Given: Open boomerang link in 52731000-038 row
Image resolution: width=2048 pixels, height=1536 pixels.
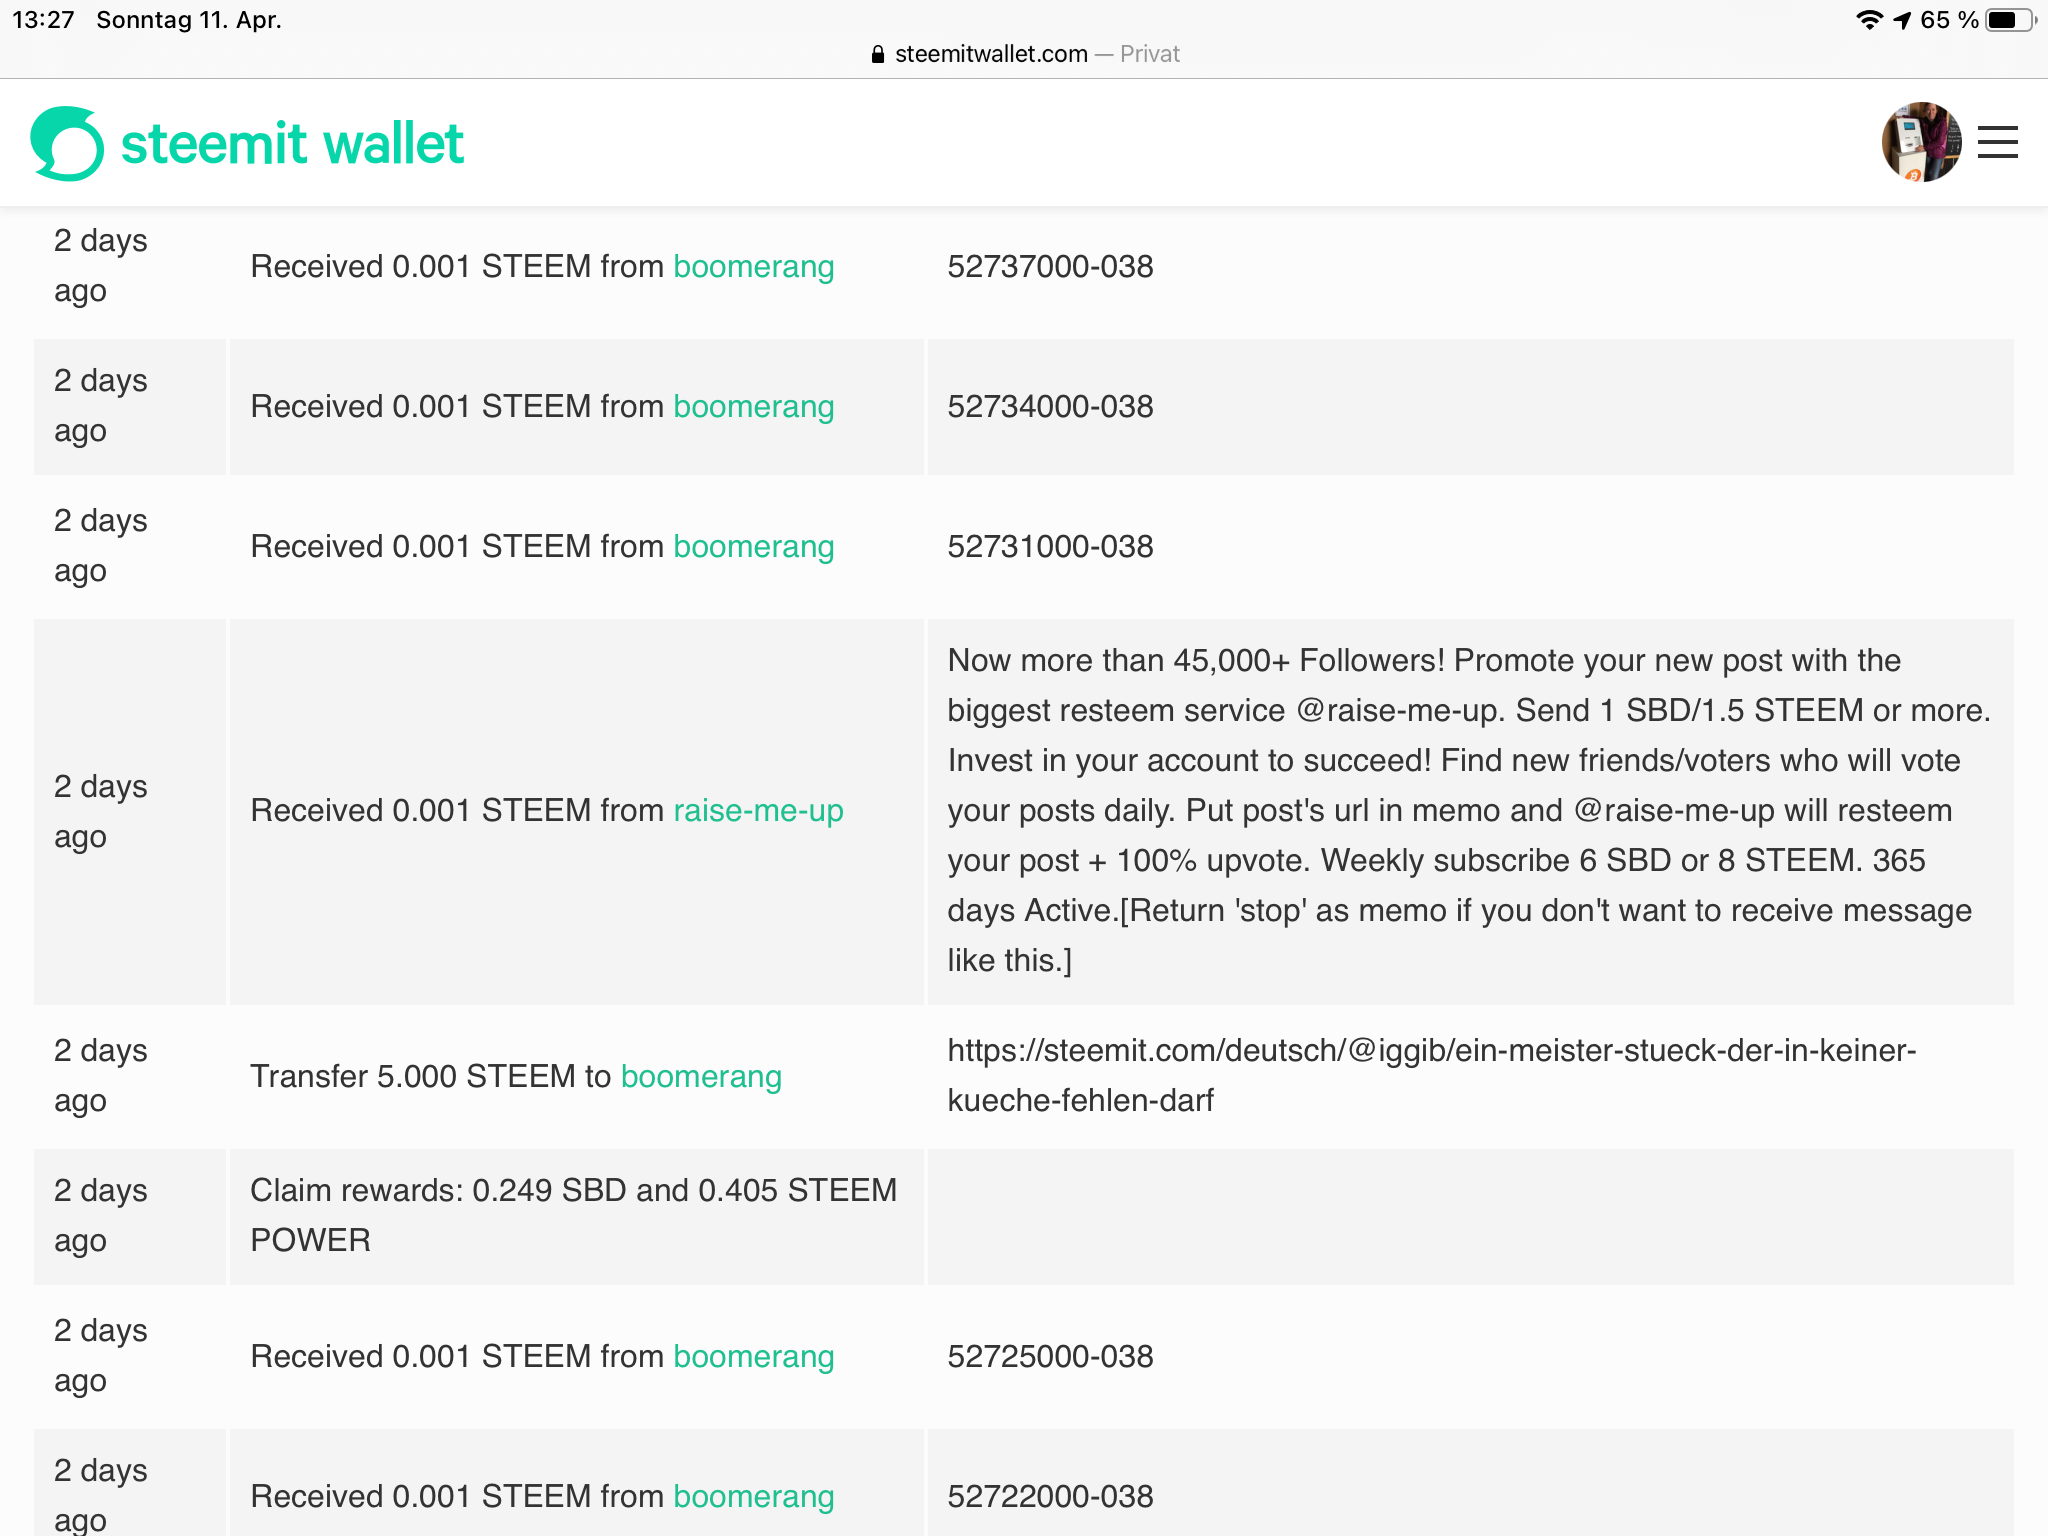Looking at the screenshot, I should 753,547.
